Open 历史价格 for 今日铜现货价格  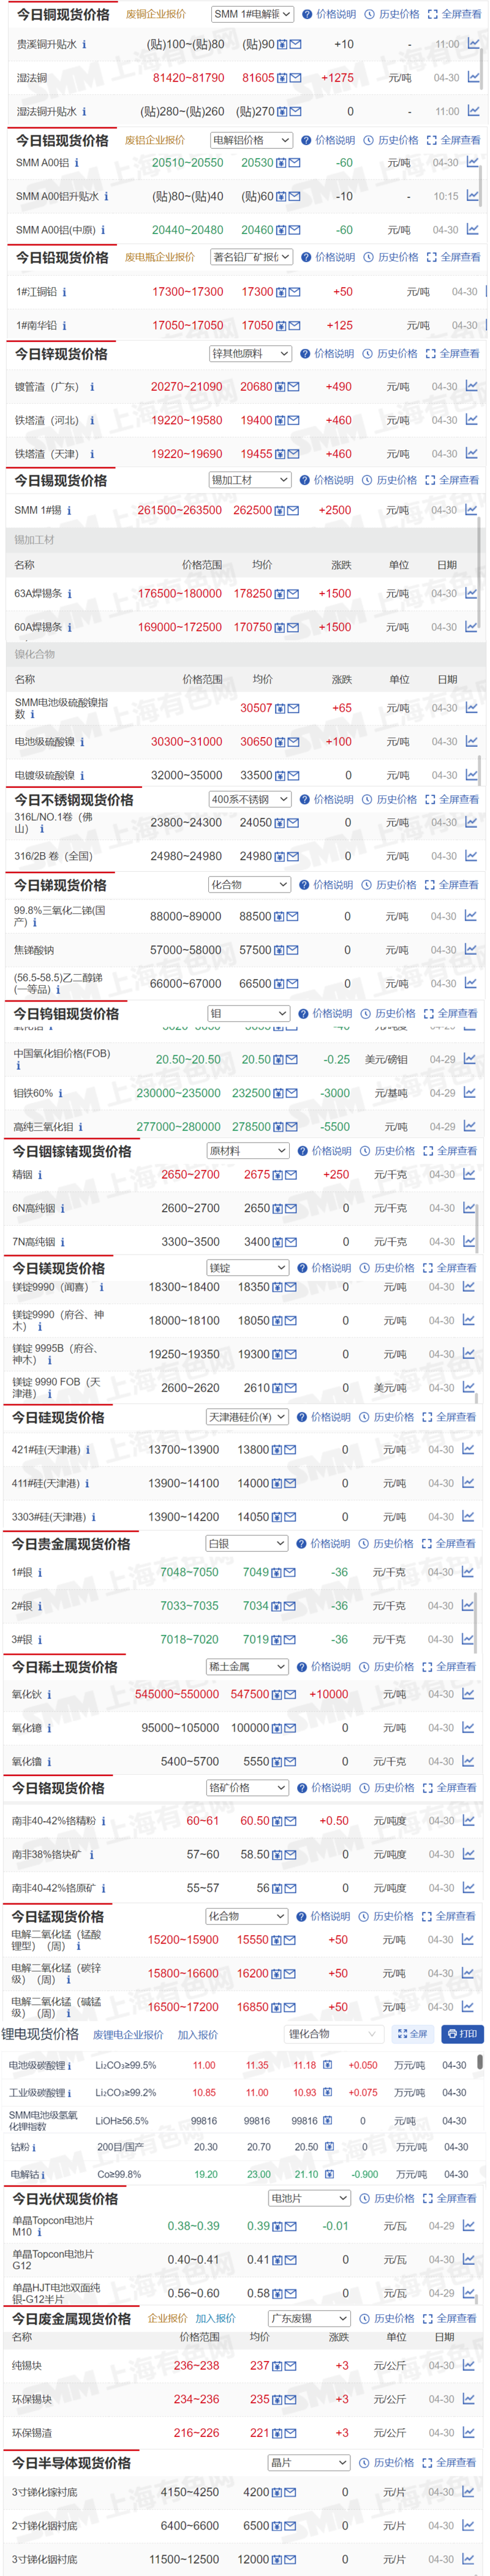click(392, 14)
